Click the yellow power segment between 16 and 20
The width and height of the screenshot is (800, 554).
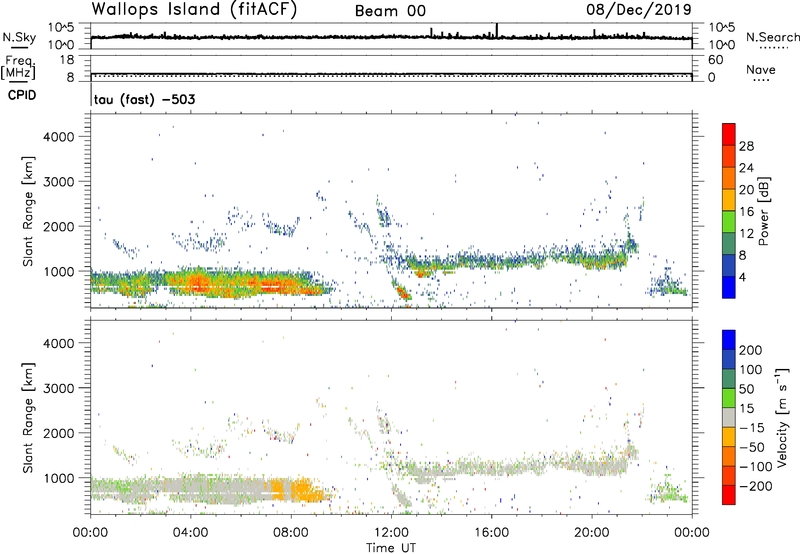729,200
